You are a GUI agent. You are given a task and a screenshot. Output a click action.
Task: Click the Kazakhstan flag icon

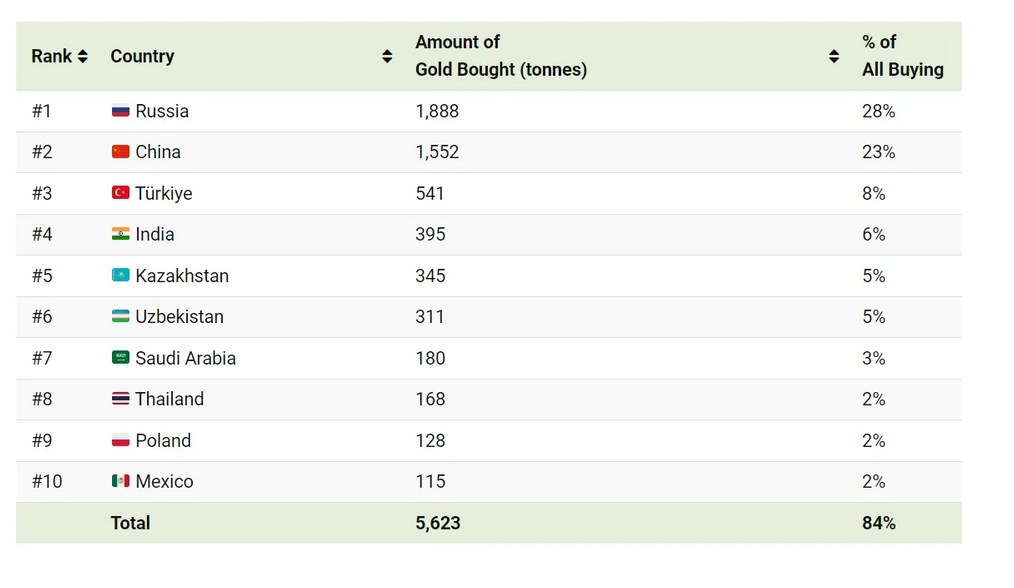(120, 275)
